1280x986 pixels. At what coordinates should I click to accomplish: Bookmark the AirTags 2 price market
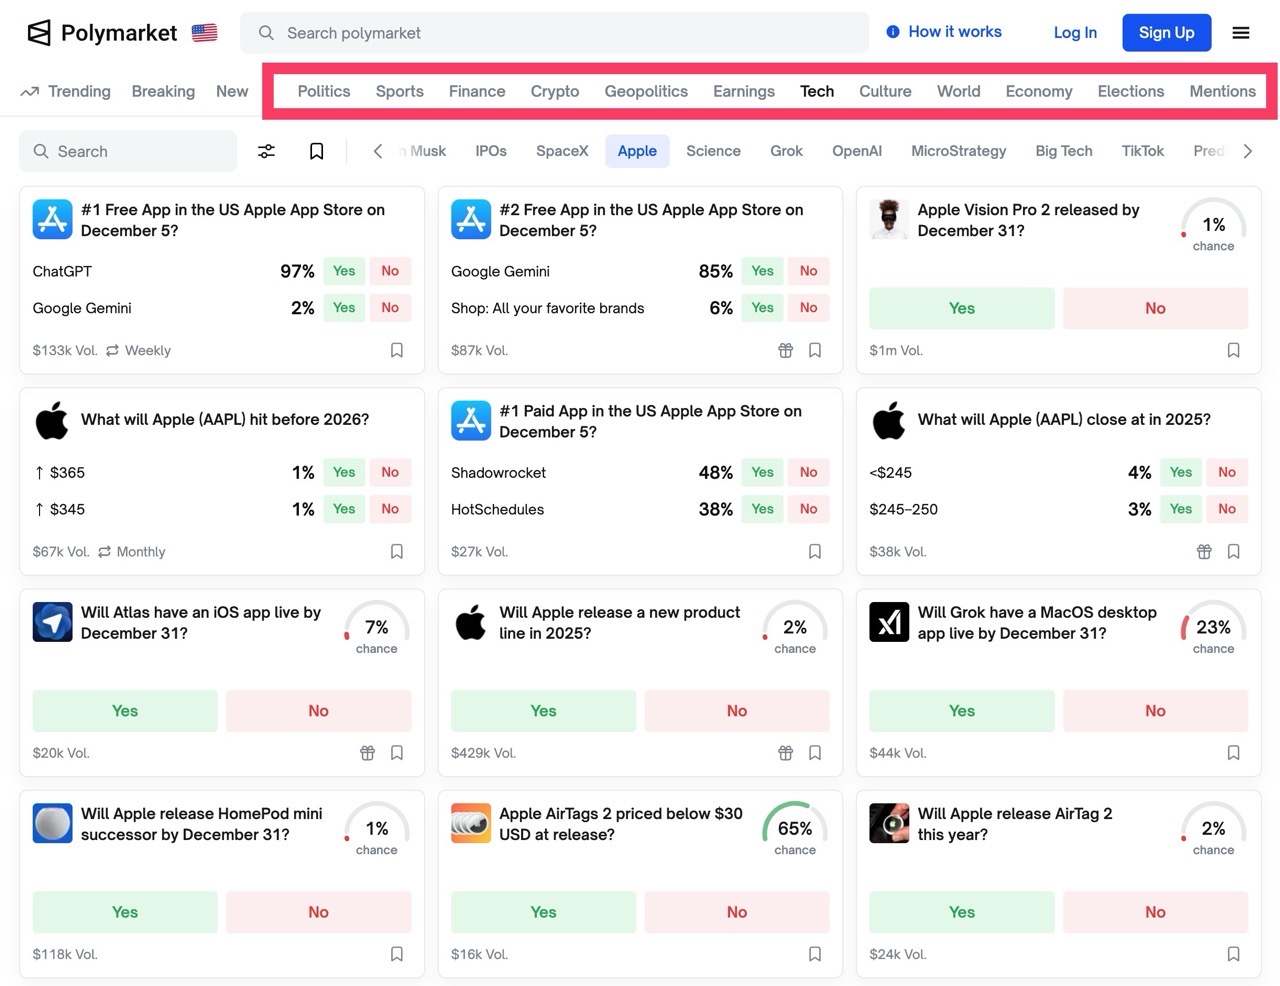click(815, 954)
